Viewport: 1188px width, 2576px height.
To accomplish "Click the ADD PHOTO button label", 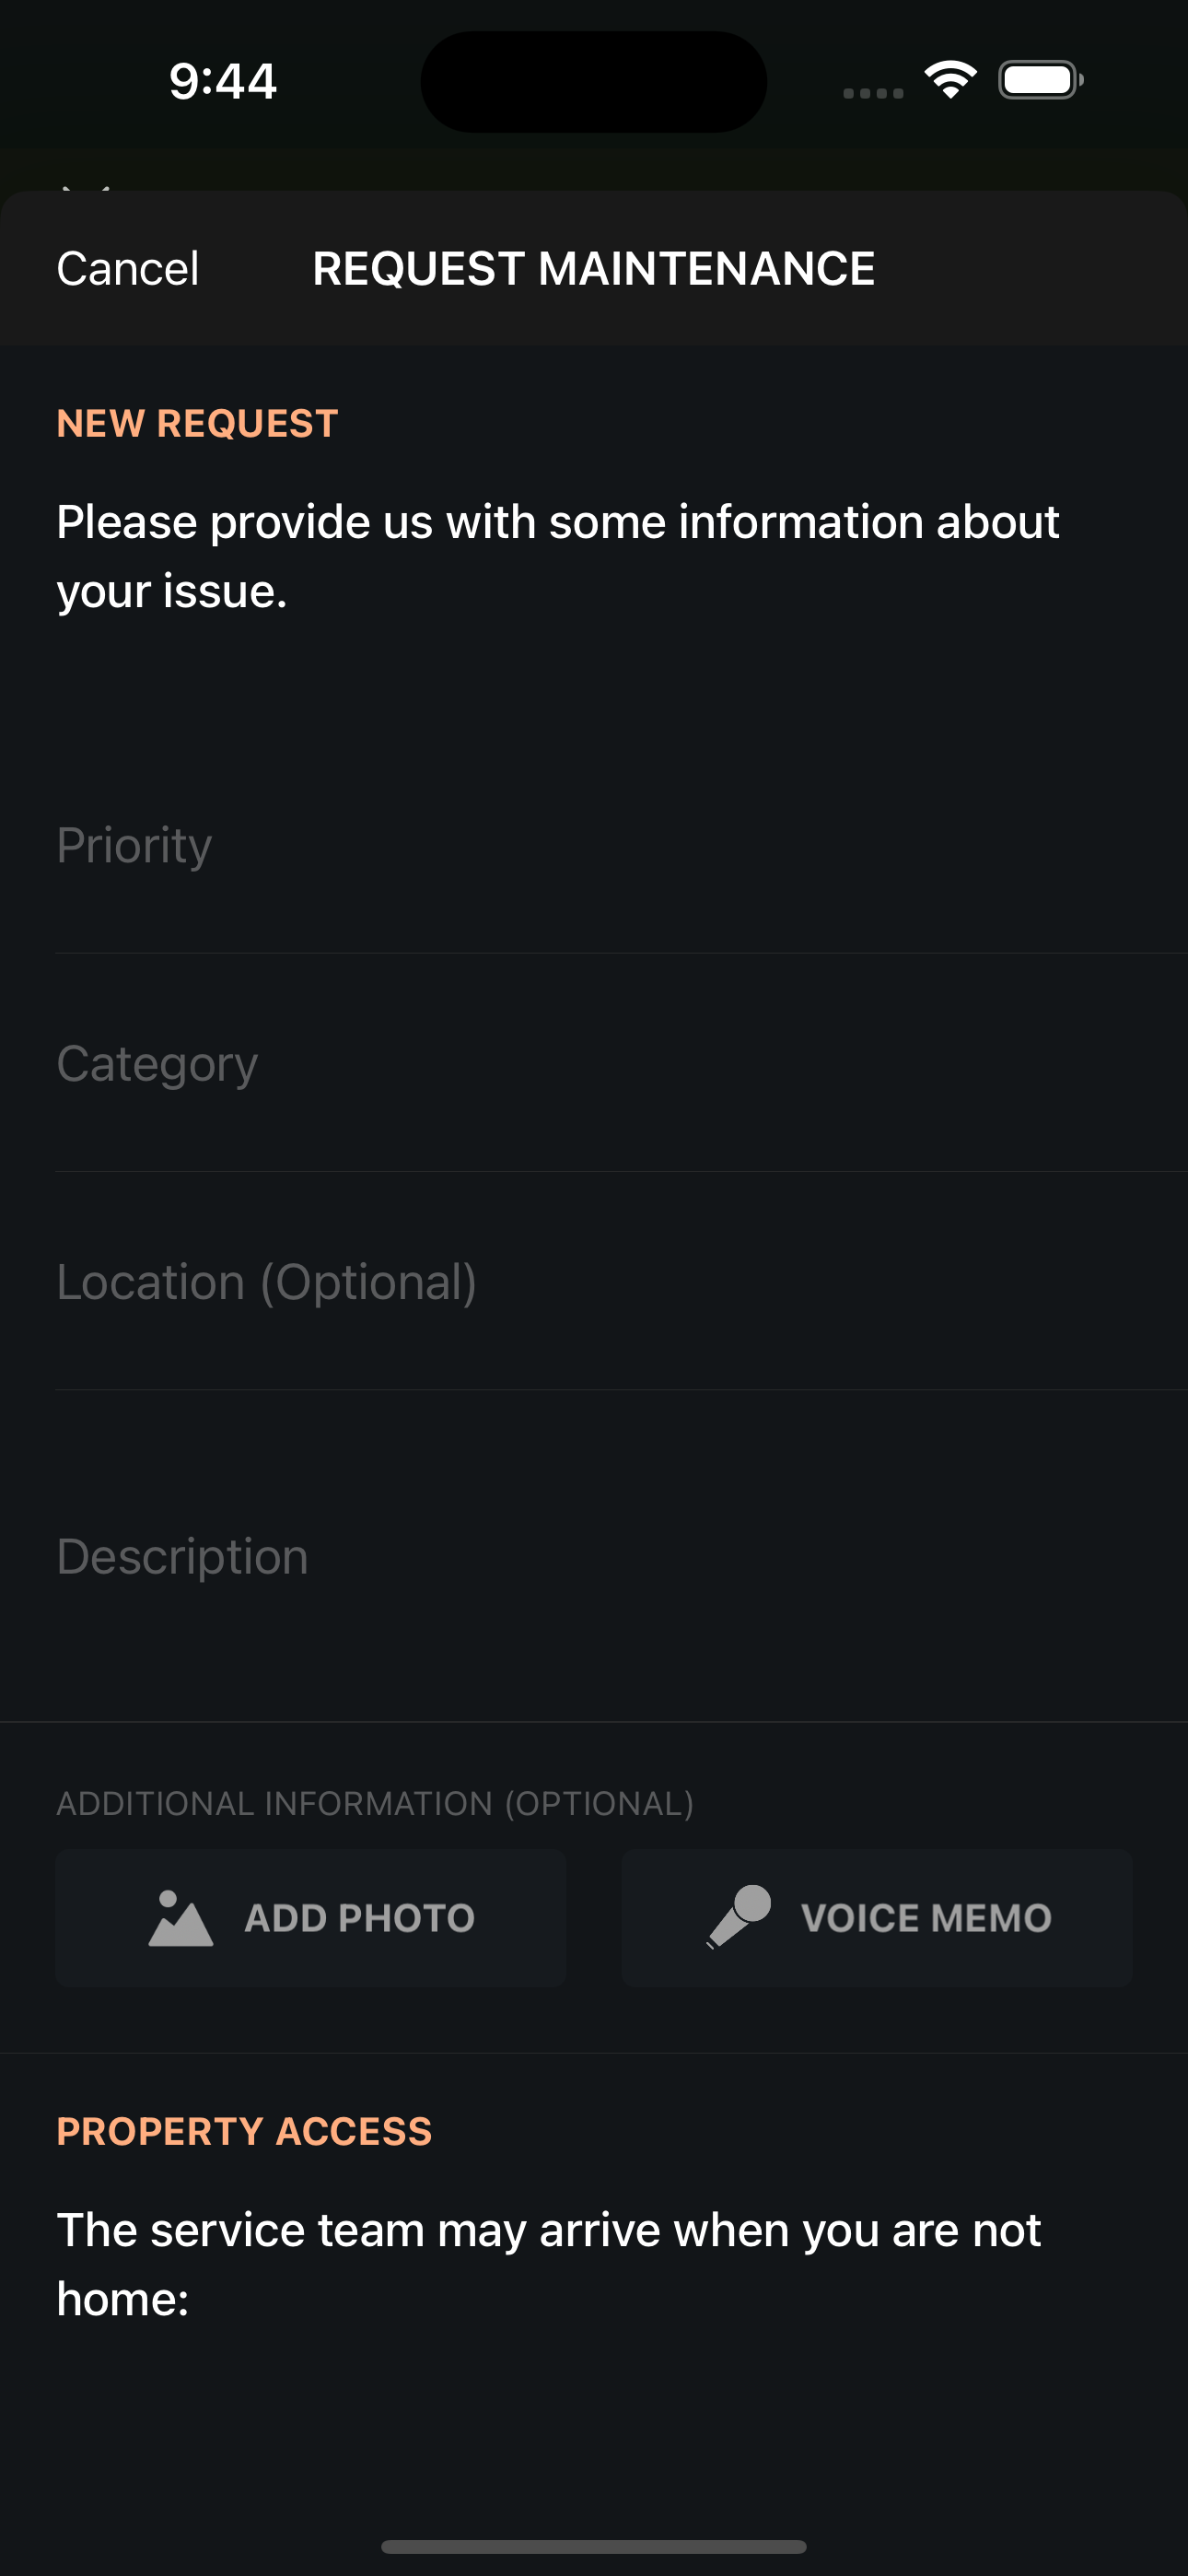I will (360, 1918).
